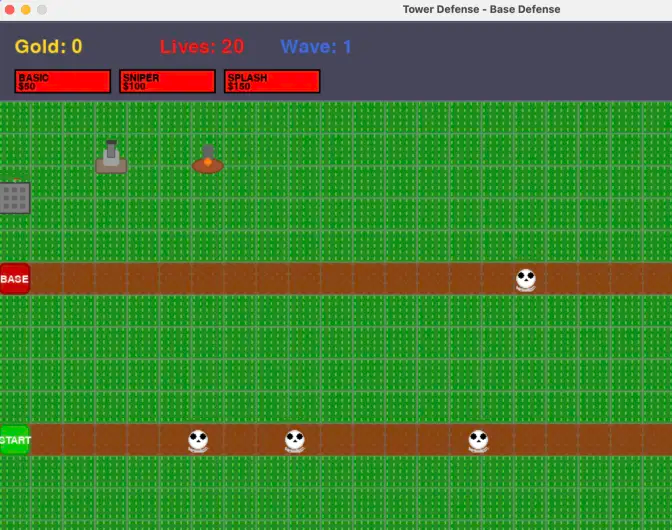Click the leftmost skull enemy on lower path
Viewport: 672px width, 530px height.
(198, 440)
